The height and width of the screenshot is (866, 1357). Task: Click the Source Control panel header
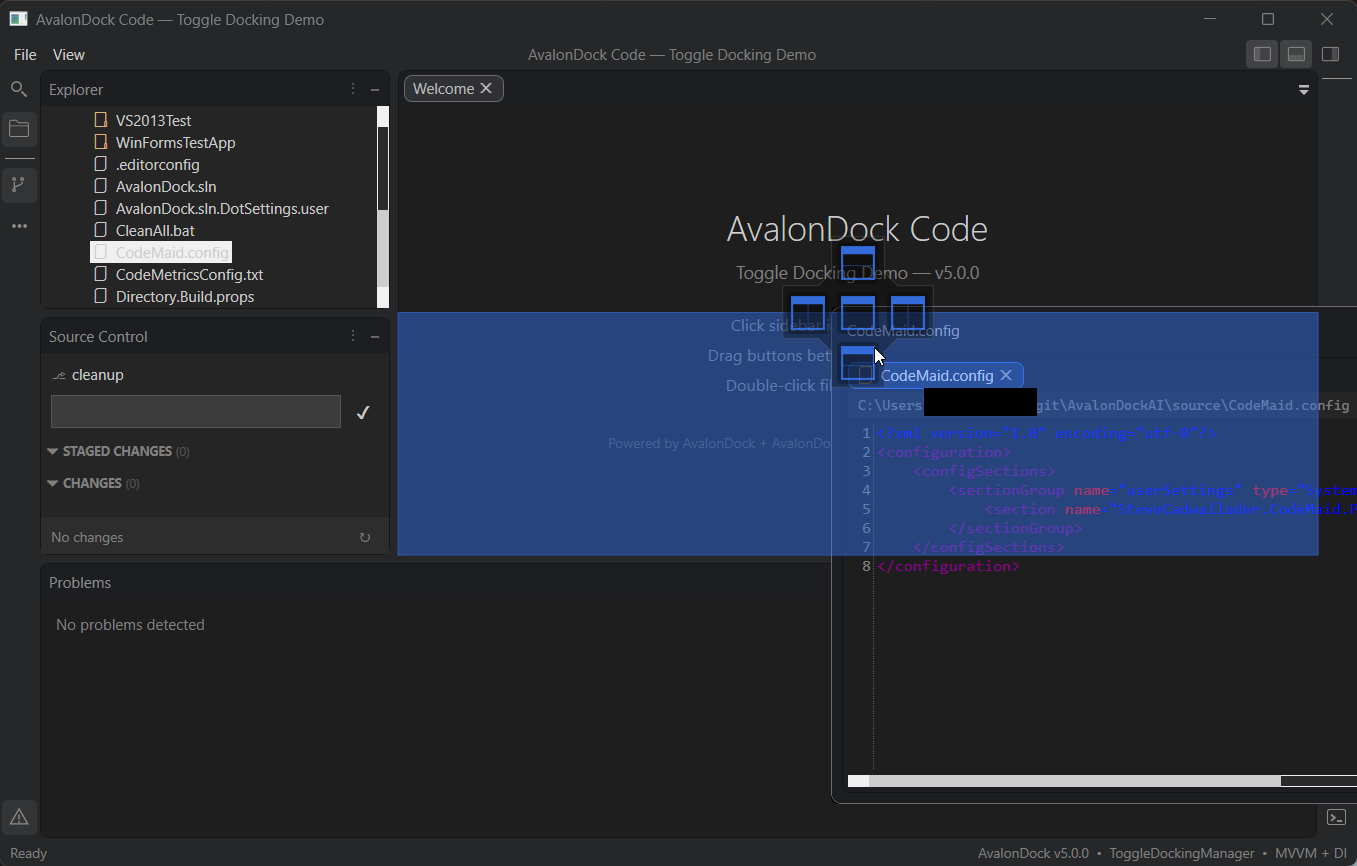98,336
